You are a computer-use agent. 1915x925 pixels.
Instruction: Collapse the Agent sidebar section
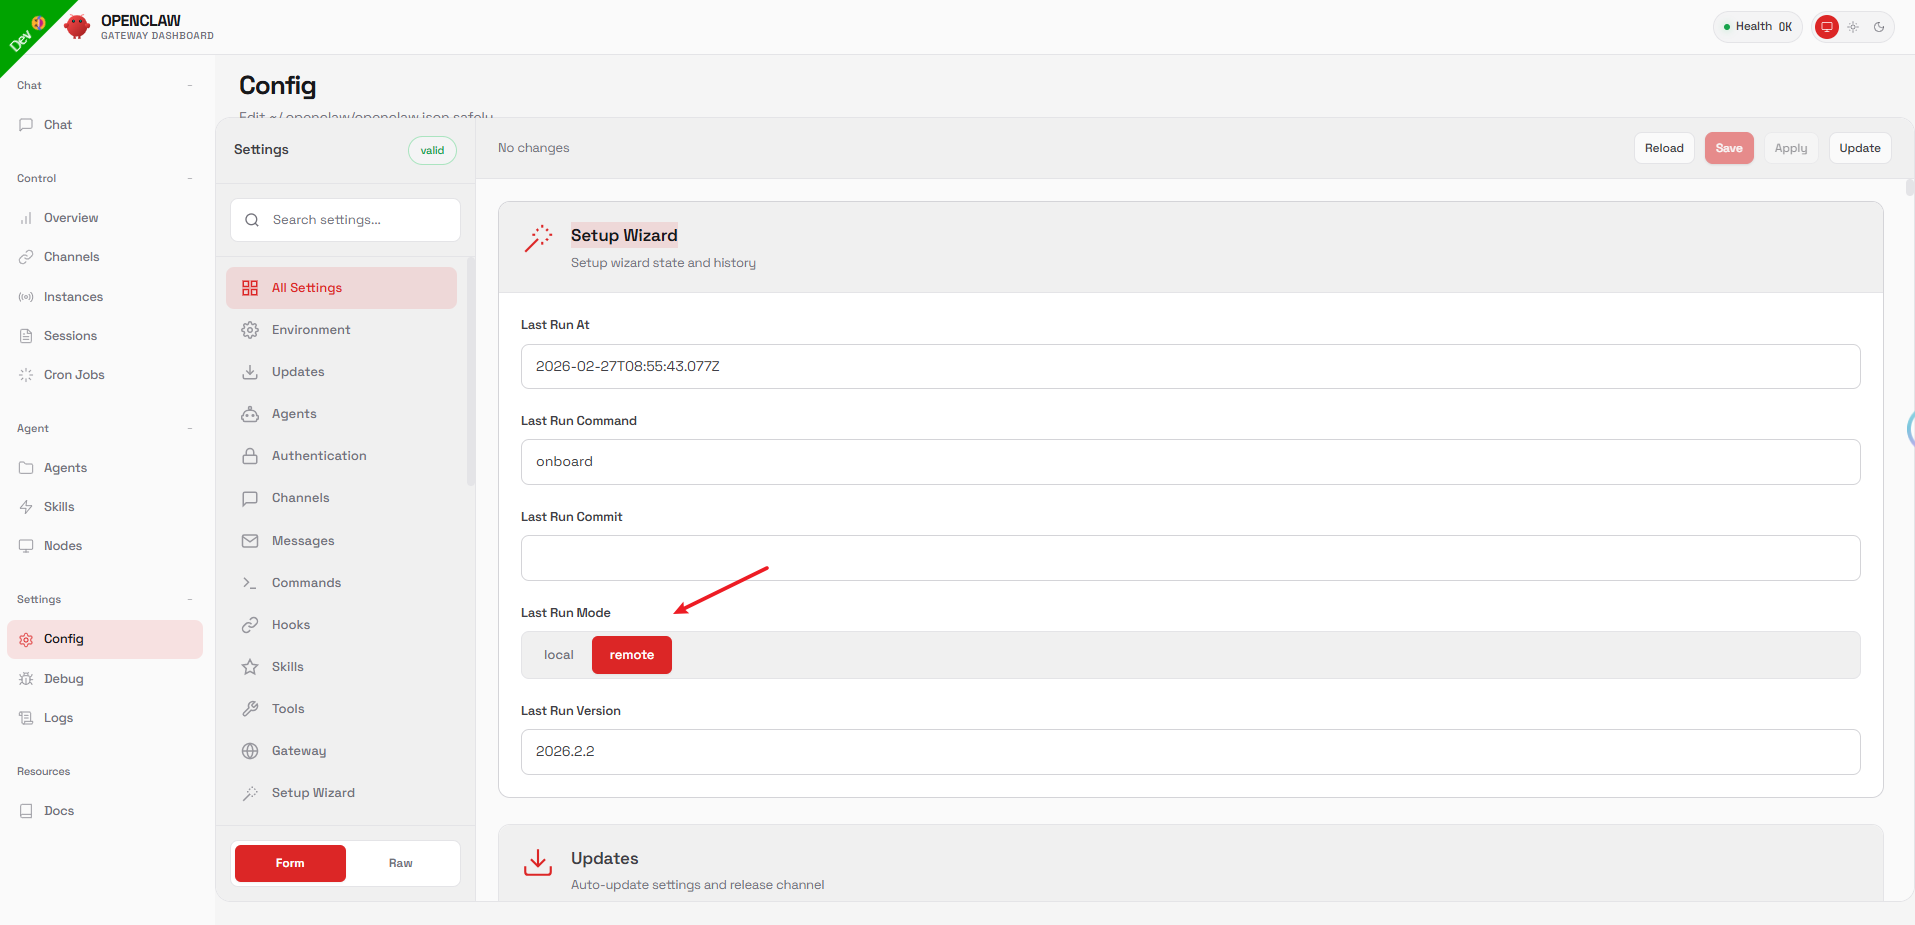click(190, 429)
